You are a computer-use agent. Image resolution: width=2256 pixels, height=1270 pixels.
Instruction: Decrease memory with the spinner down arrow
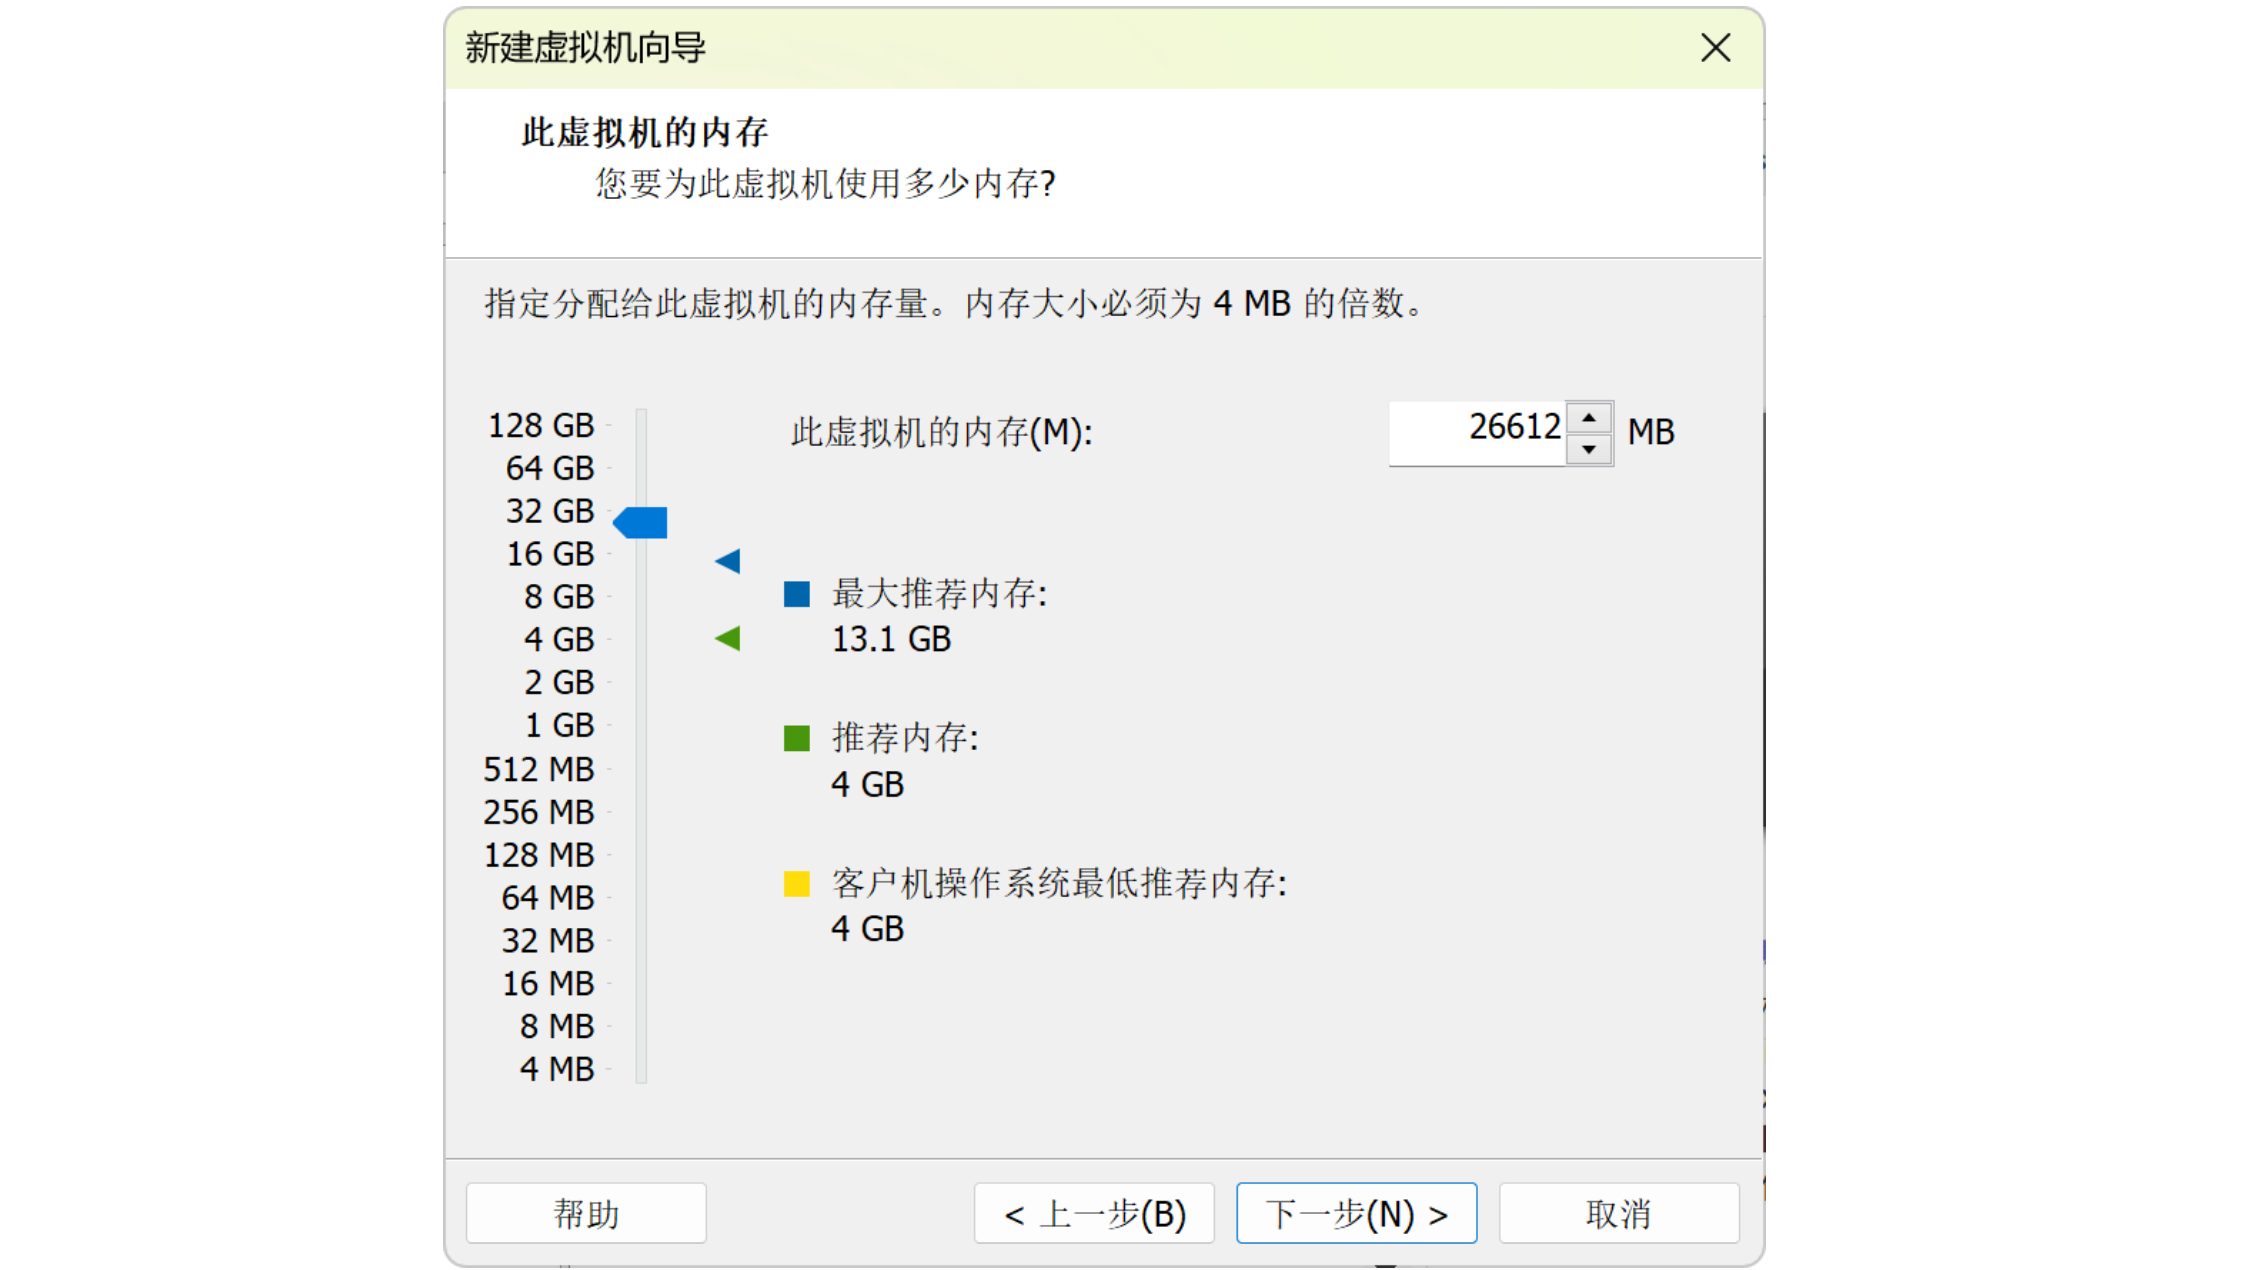pyautogui.click(x=1588, y=449)
